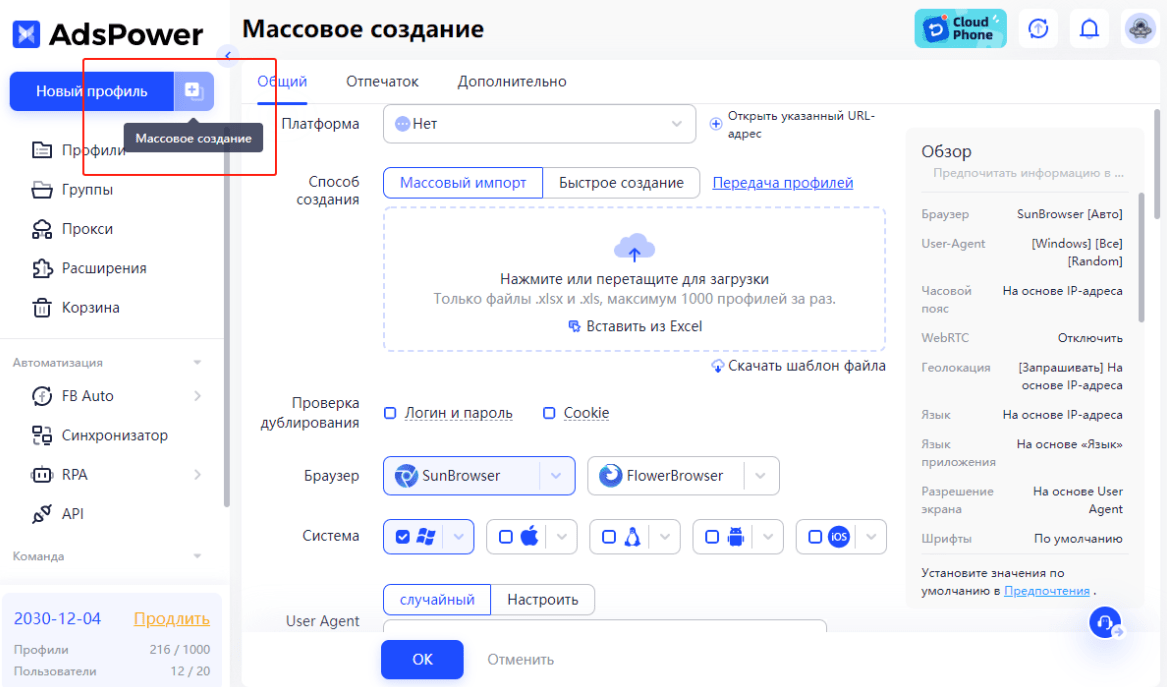Open SunBrowser version dropdown arrow

556,476
